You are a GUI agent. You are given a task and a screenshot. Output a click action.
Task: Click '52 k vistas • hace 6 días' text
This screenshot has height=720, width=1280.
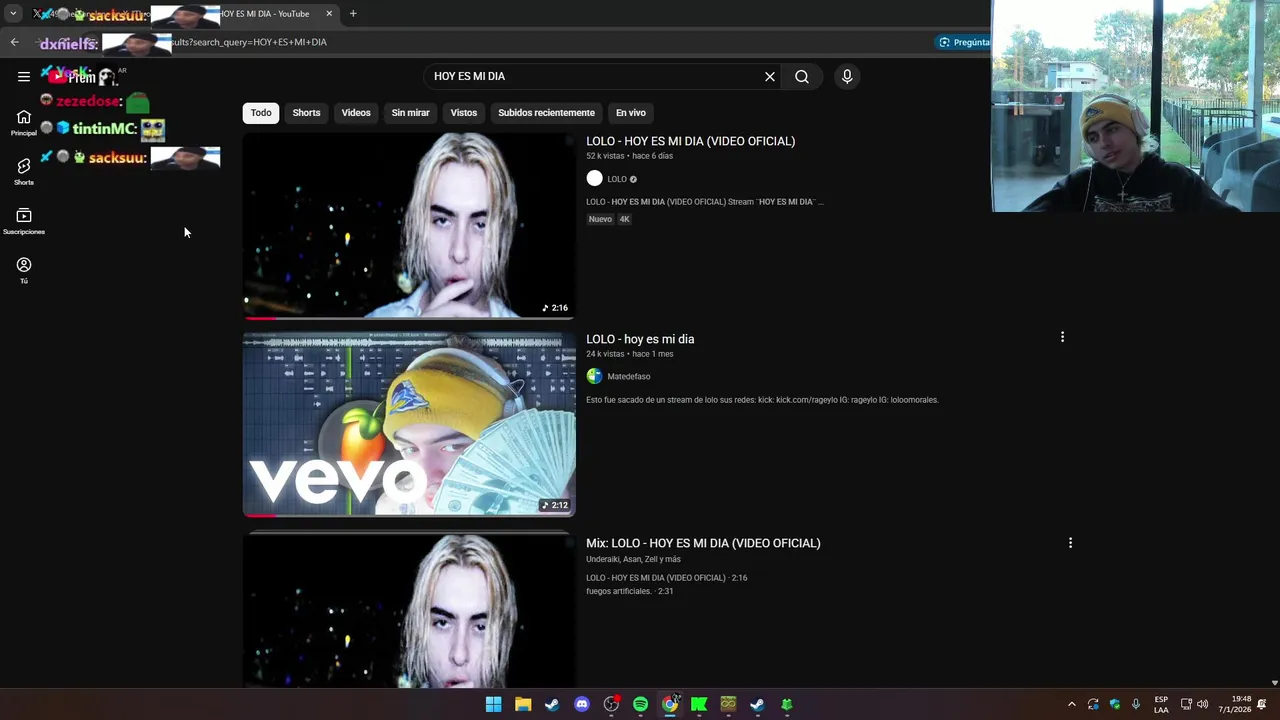(x=629, y=156)
